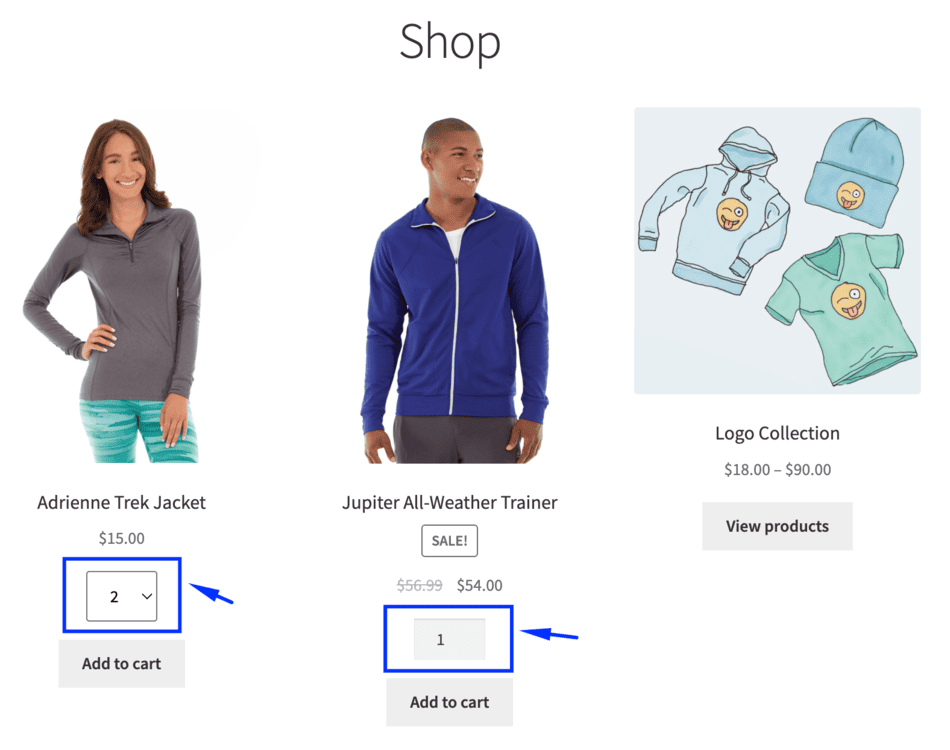
Task: Open the Adrienne Trek Jacket product image
Action: point(121,286)
